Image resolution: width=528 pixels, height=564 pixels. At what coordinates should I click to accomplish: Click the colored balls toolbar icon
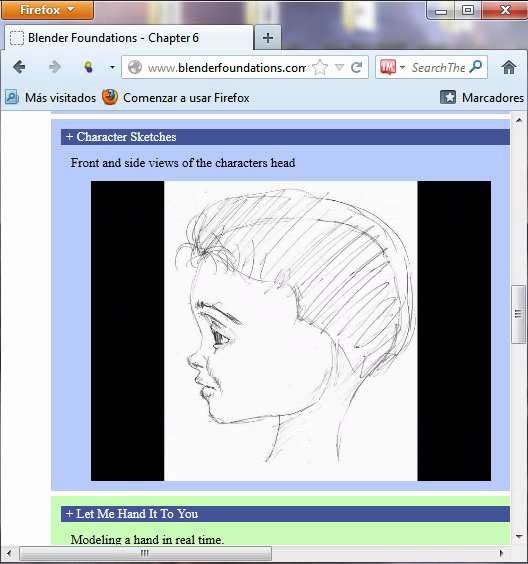[x=88, y=67]
